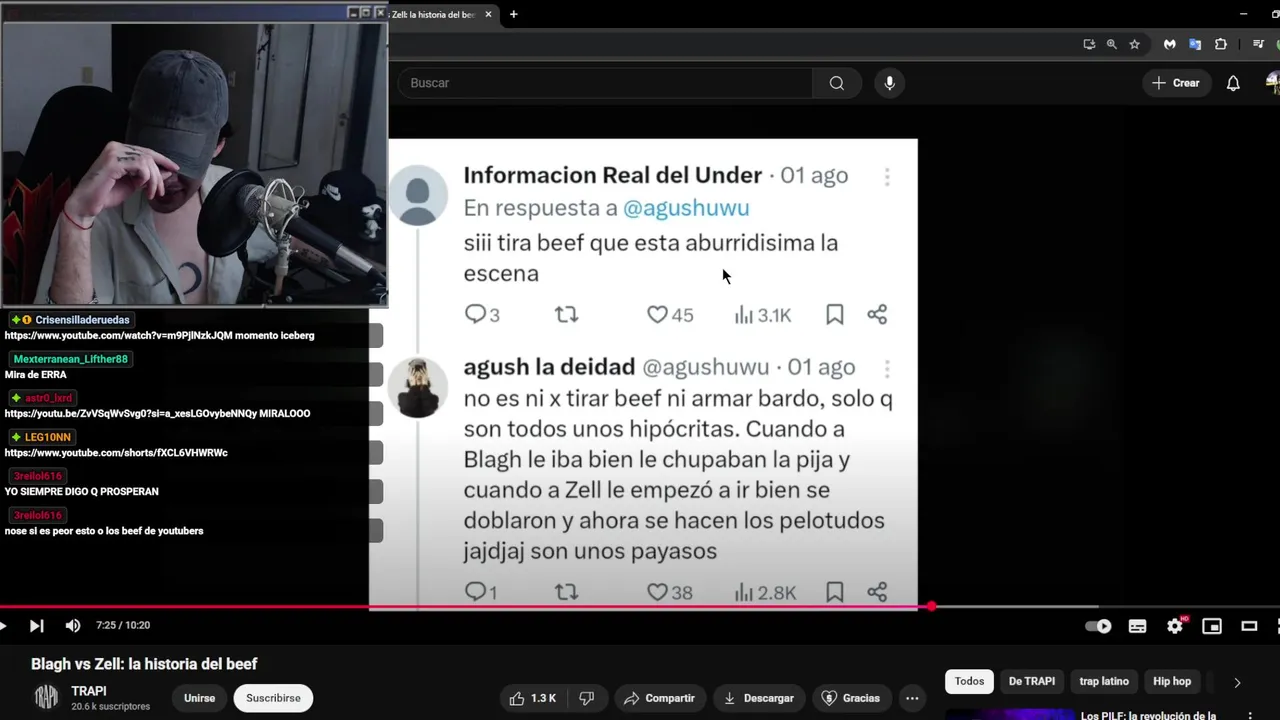Screen dimensions: 1280x720
Task: Enable theater mode view
Action: click(1249, 626)
